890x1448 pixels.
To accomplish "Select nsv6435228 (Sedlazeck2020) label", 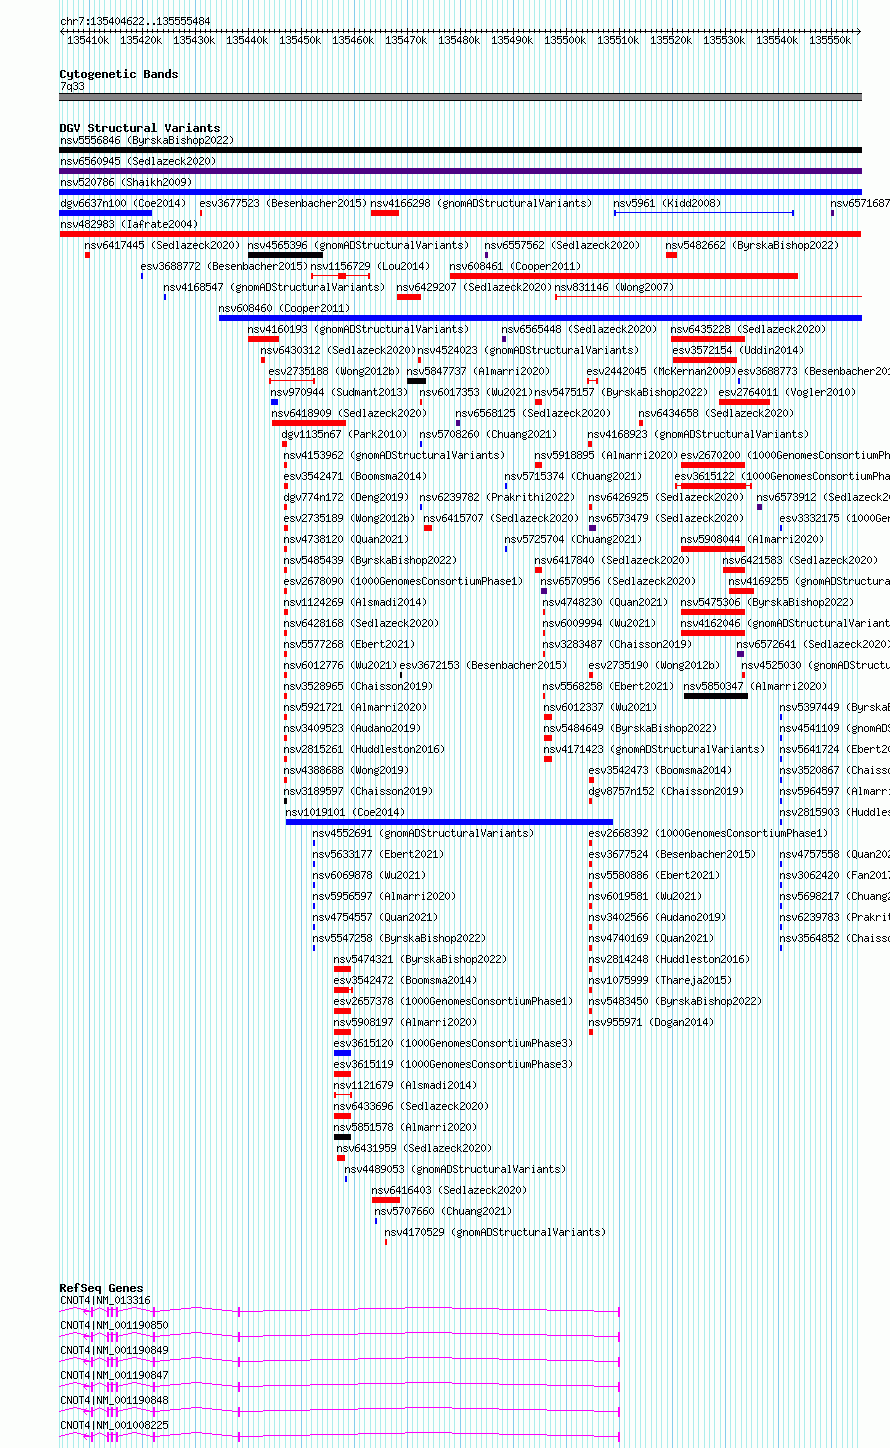I will point(748,329).
